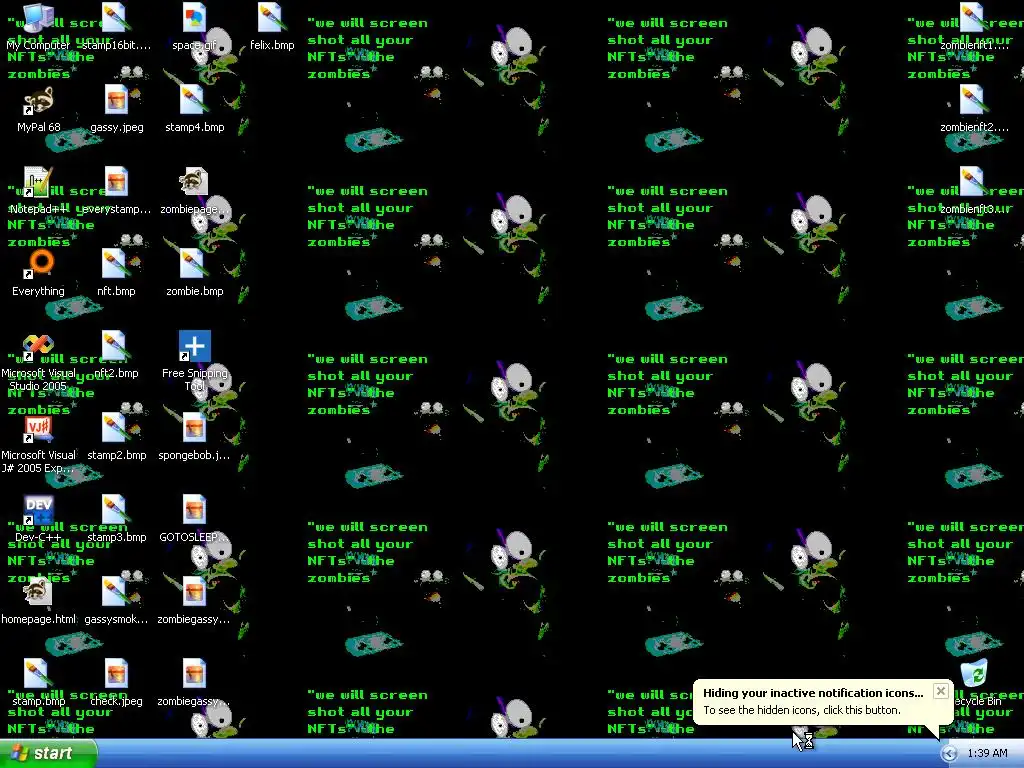Select the felix.bmp file icon
The width and height of the screenshot is (1024, 768).
272,18
